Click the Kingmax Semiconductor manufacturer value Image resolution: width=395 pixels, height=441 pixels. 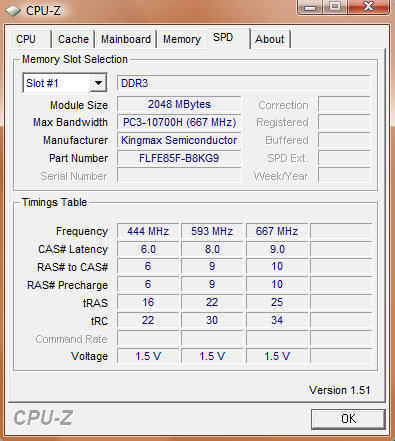(179, 140)
